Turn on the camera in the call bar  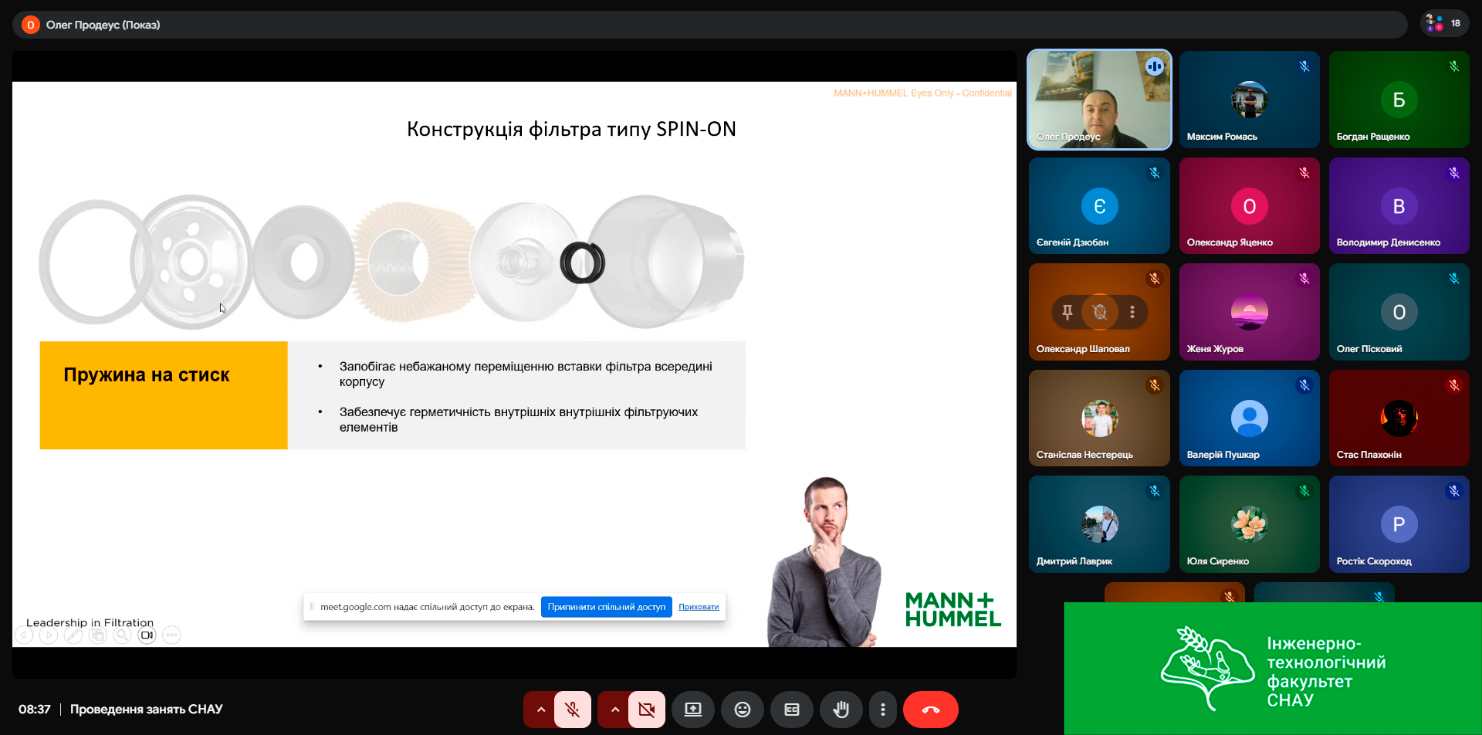point(646,709)
